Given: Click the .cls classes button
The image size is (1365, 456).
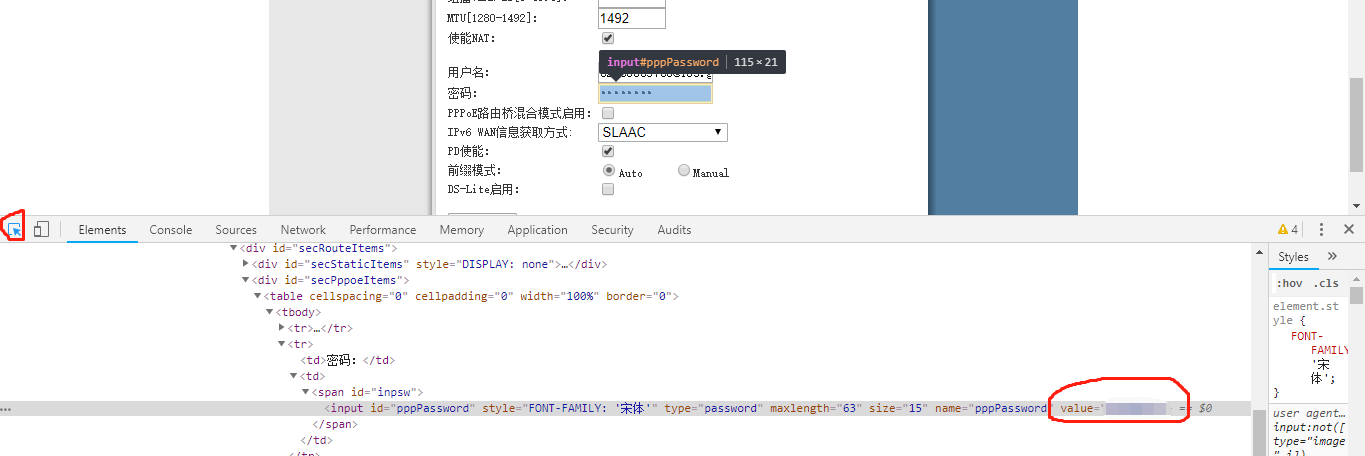Looking at the screenshot, I should (1326, 283).
